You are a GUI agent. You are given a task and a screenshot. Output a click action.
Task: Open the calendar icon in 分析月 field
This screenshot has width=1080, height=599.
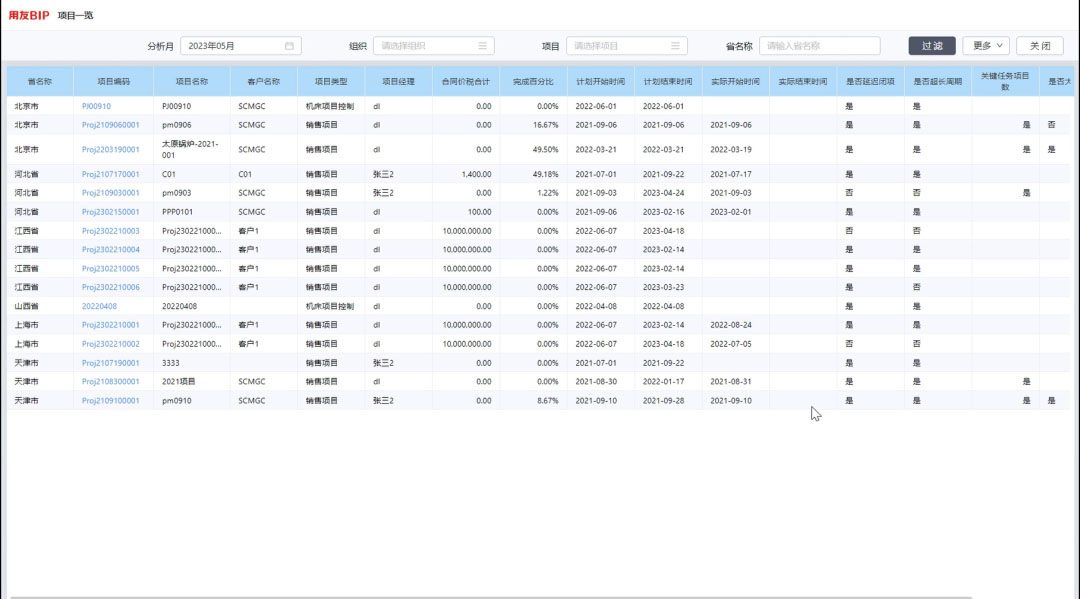click(x=289, y=46)
